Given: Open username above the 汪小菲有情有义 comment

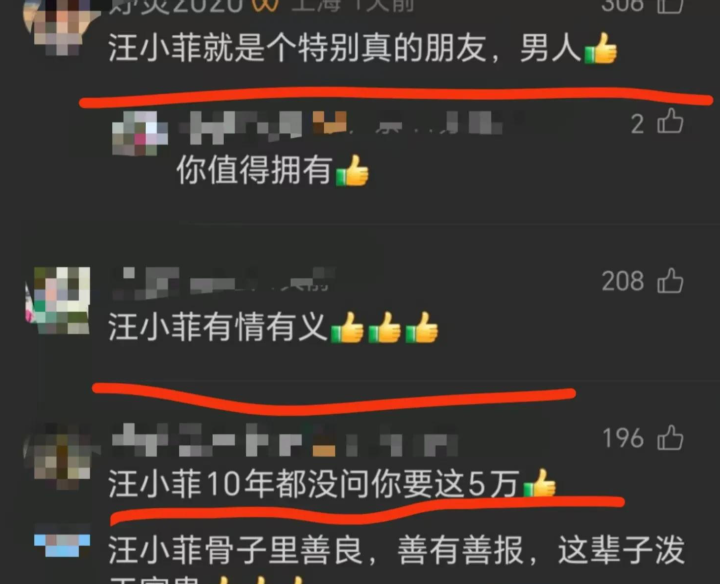Looking at the screenshot, I should tap(223, 280).
